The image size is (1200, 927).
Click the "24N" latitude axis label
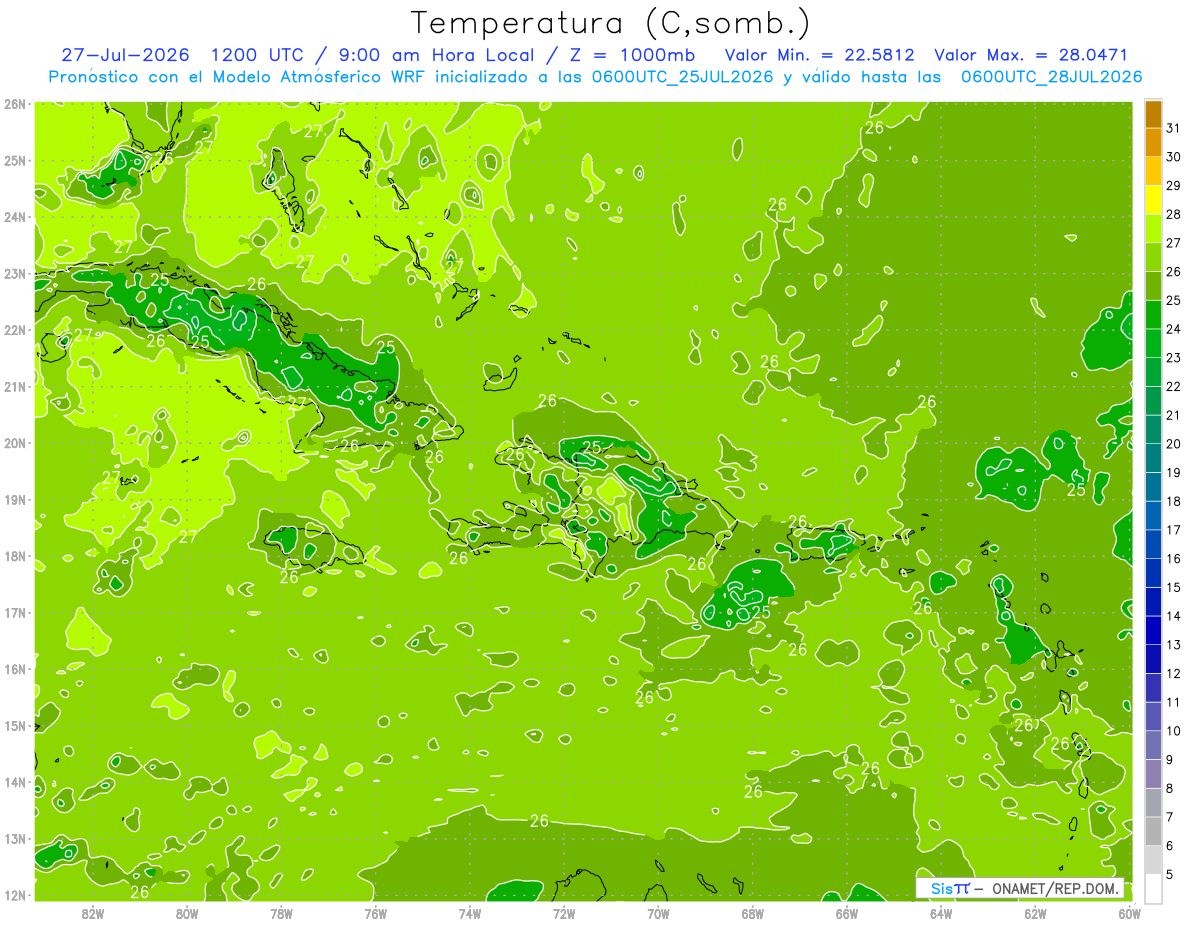pyautogui.click(x=15, y=217)
